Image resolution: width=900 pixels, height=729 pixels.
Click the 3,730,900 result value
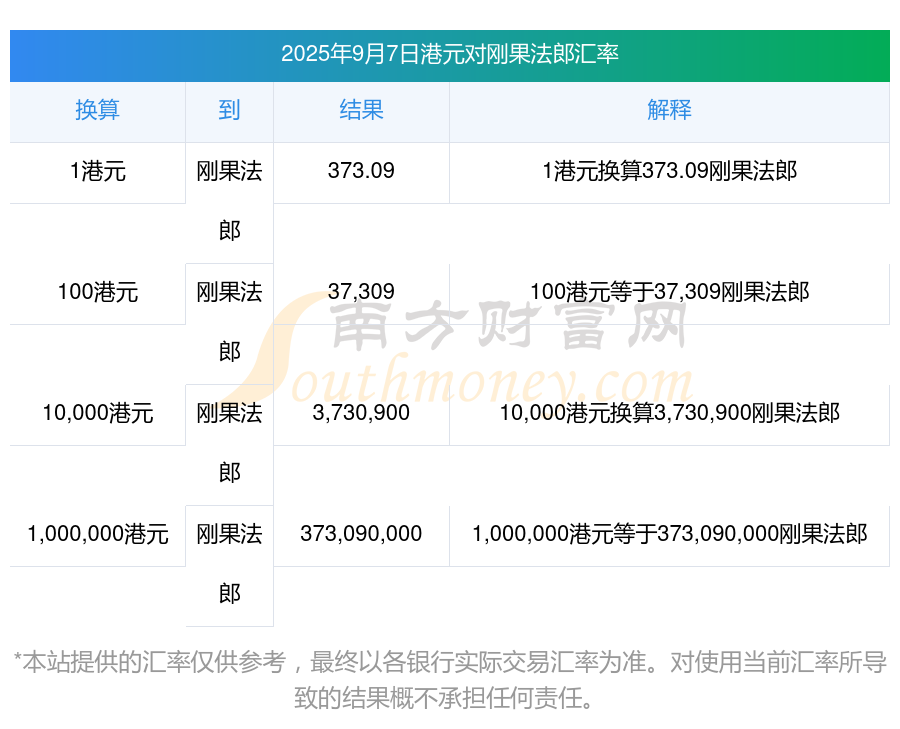coord(361,413)
